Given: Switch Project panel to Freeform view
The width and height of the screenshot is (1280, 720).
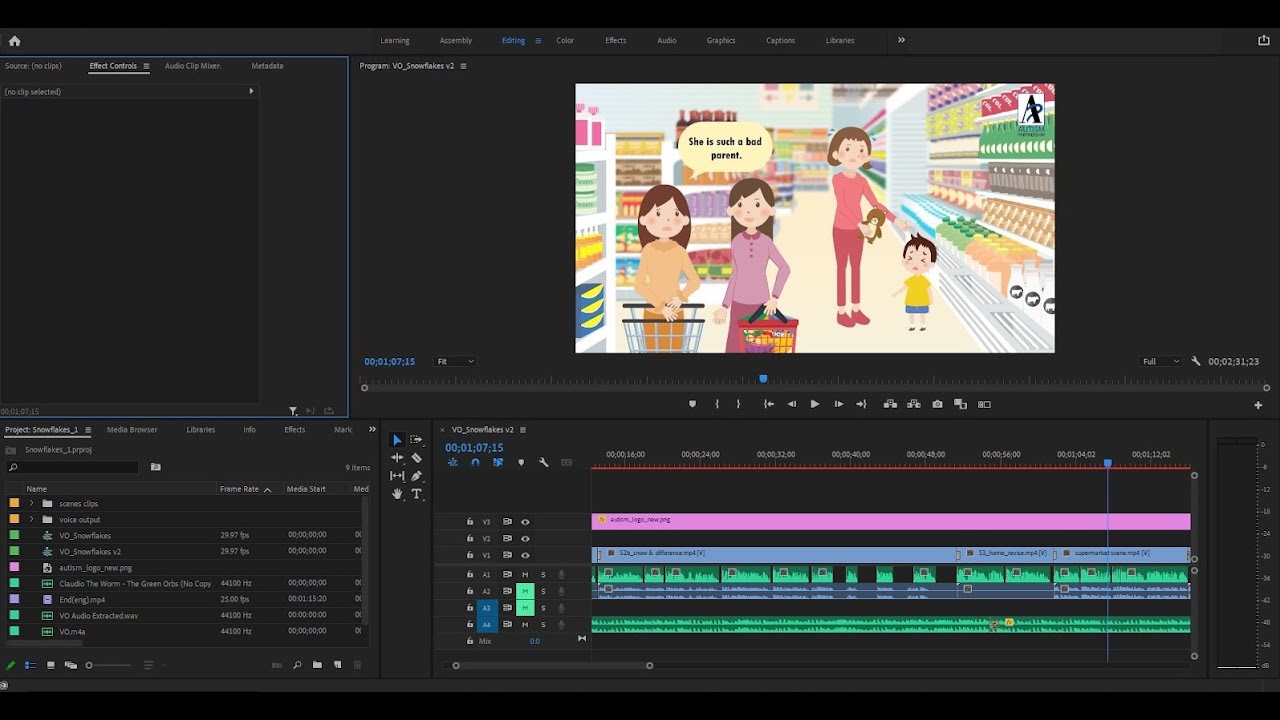Looking at the screenshot, I should coord(70,665).
